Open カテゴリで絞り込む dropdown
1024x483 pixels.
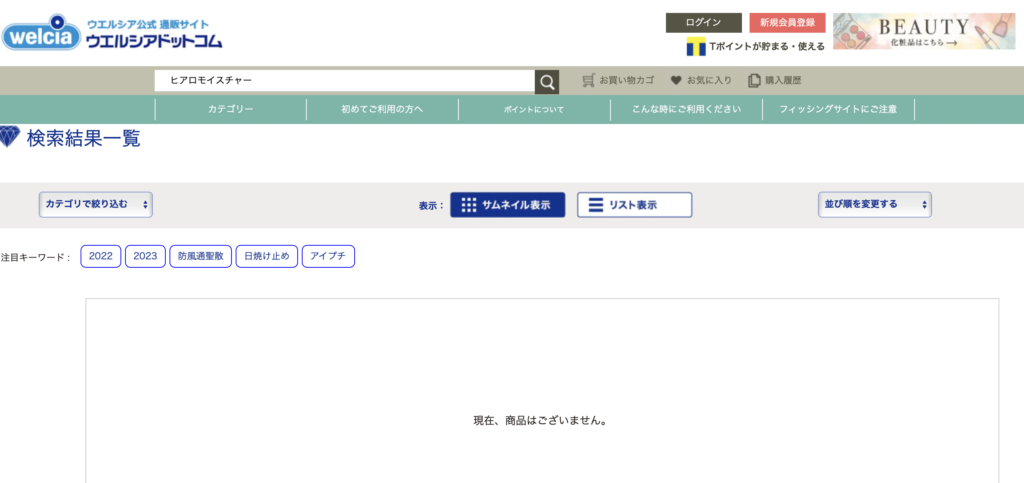[x=95, y=204]
